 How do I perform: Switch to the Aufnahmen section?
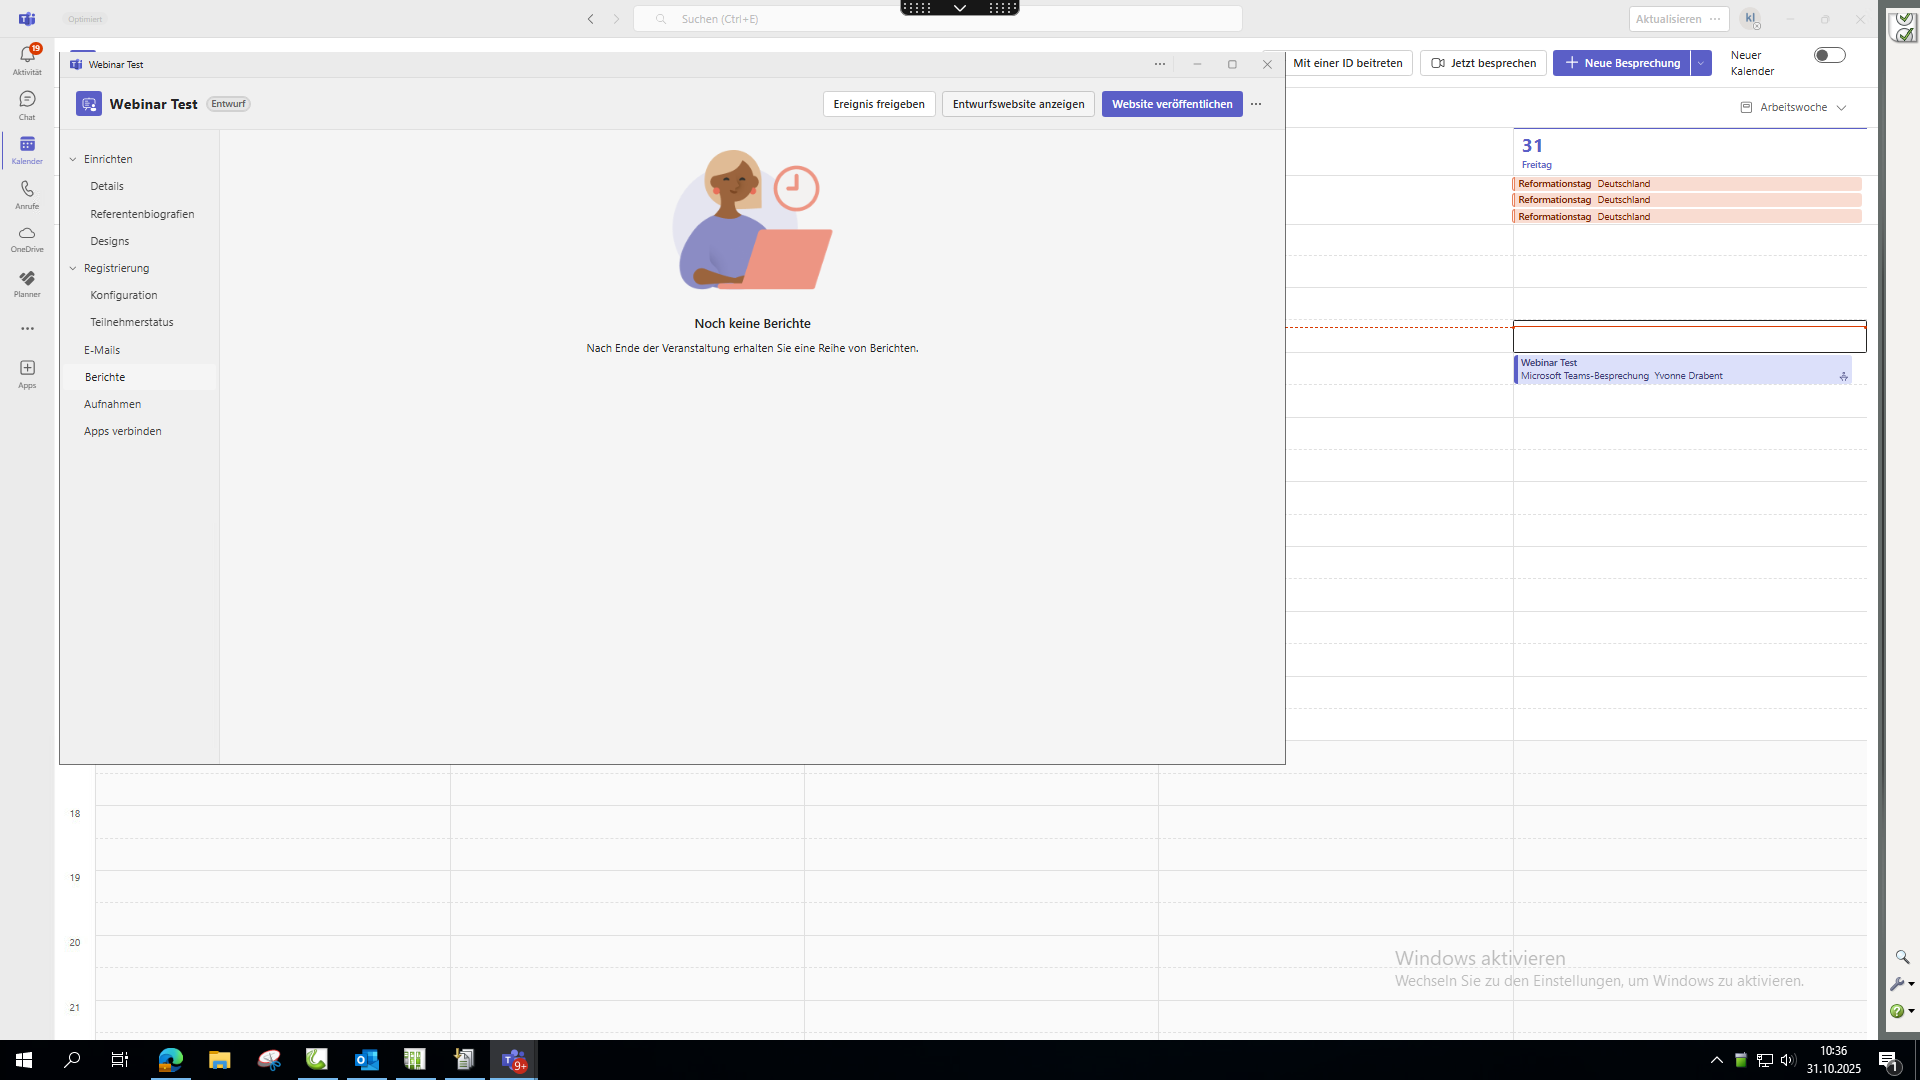112,404
